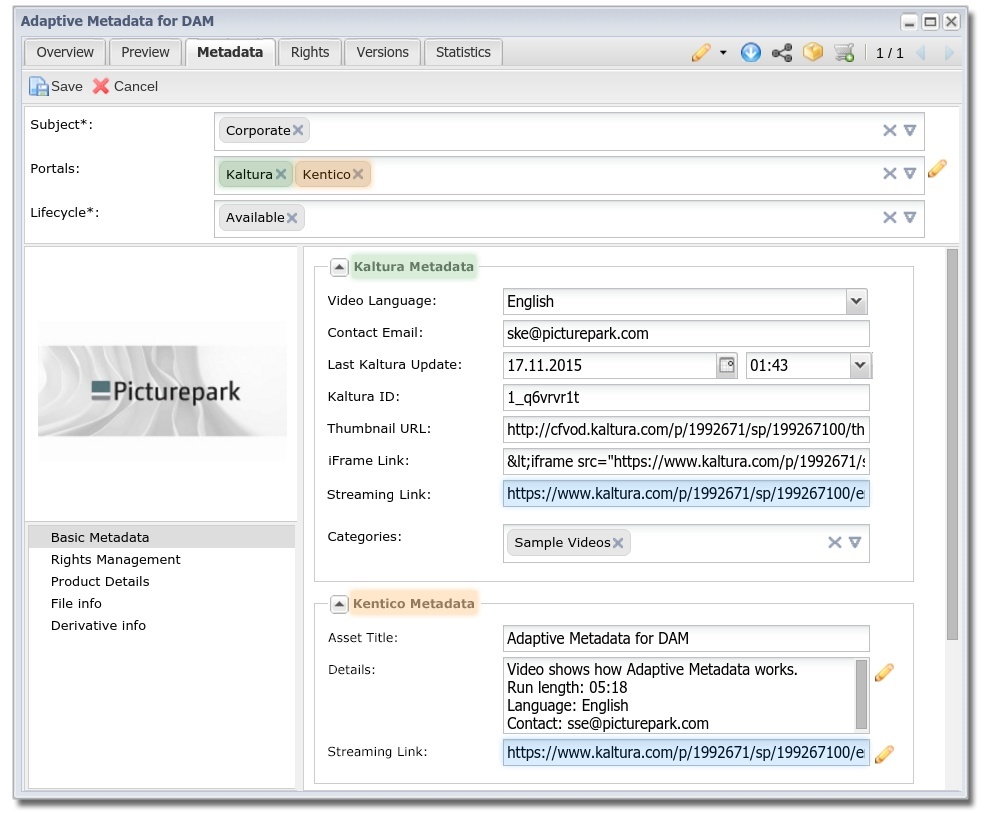Viewport: 985px width, 813px height.
Task: Collapse the Kentico Metadata section
Action: point(339,604)
